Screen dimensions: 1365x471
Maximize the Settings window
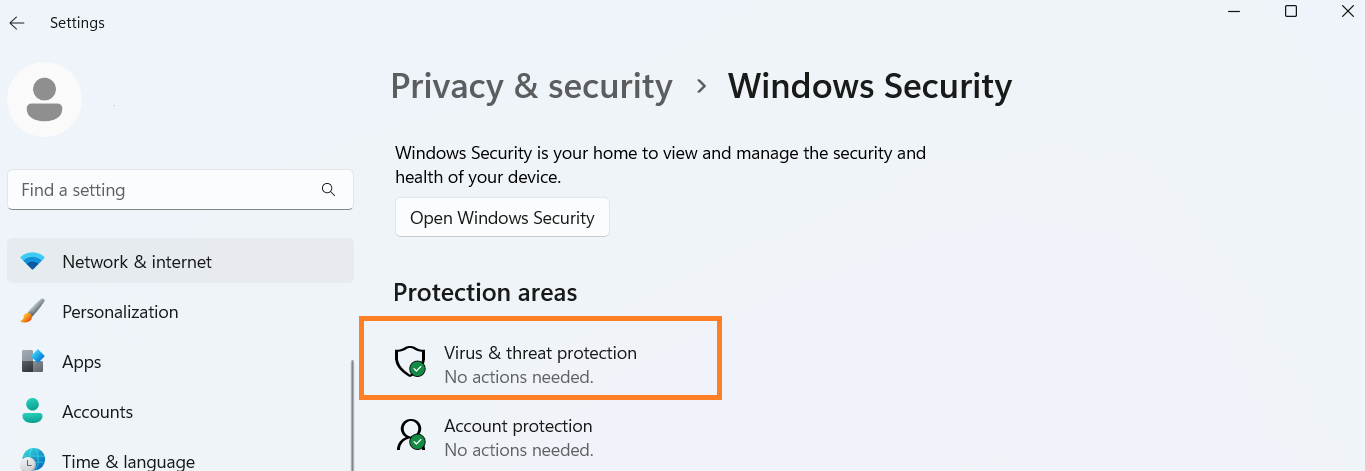[1291, 12]
